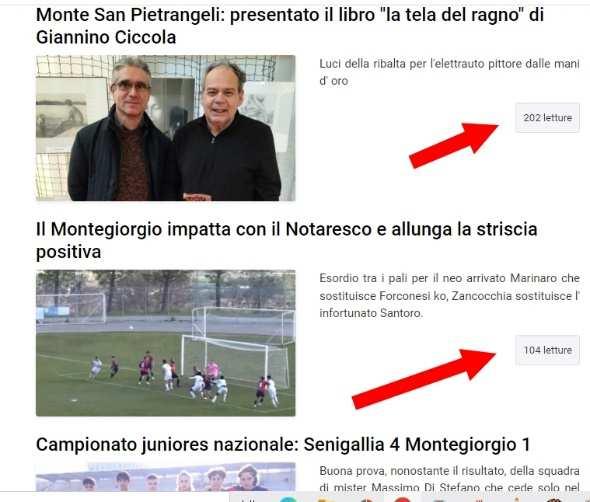The height and width of the screenshot is (502, 590).
Task: Click the dark icon at taskbar's right end
Action: tap(554, 500)
